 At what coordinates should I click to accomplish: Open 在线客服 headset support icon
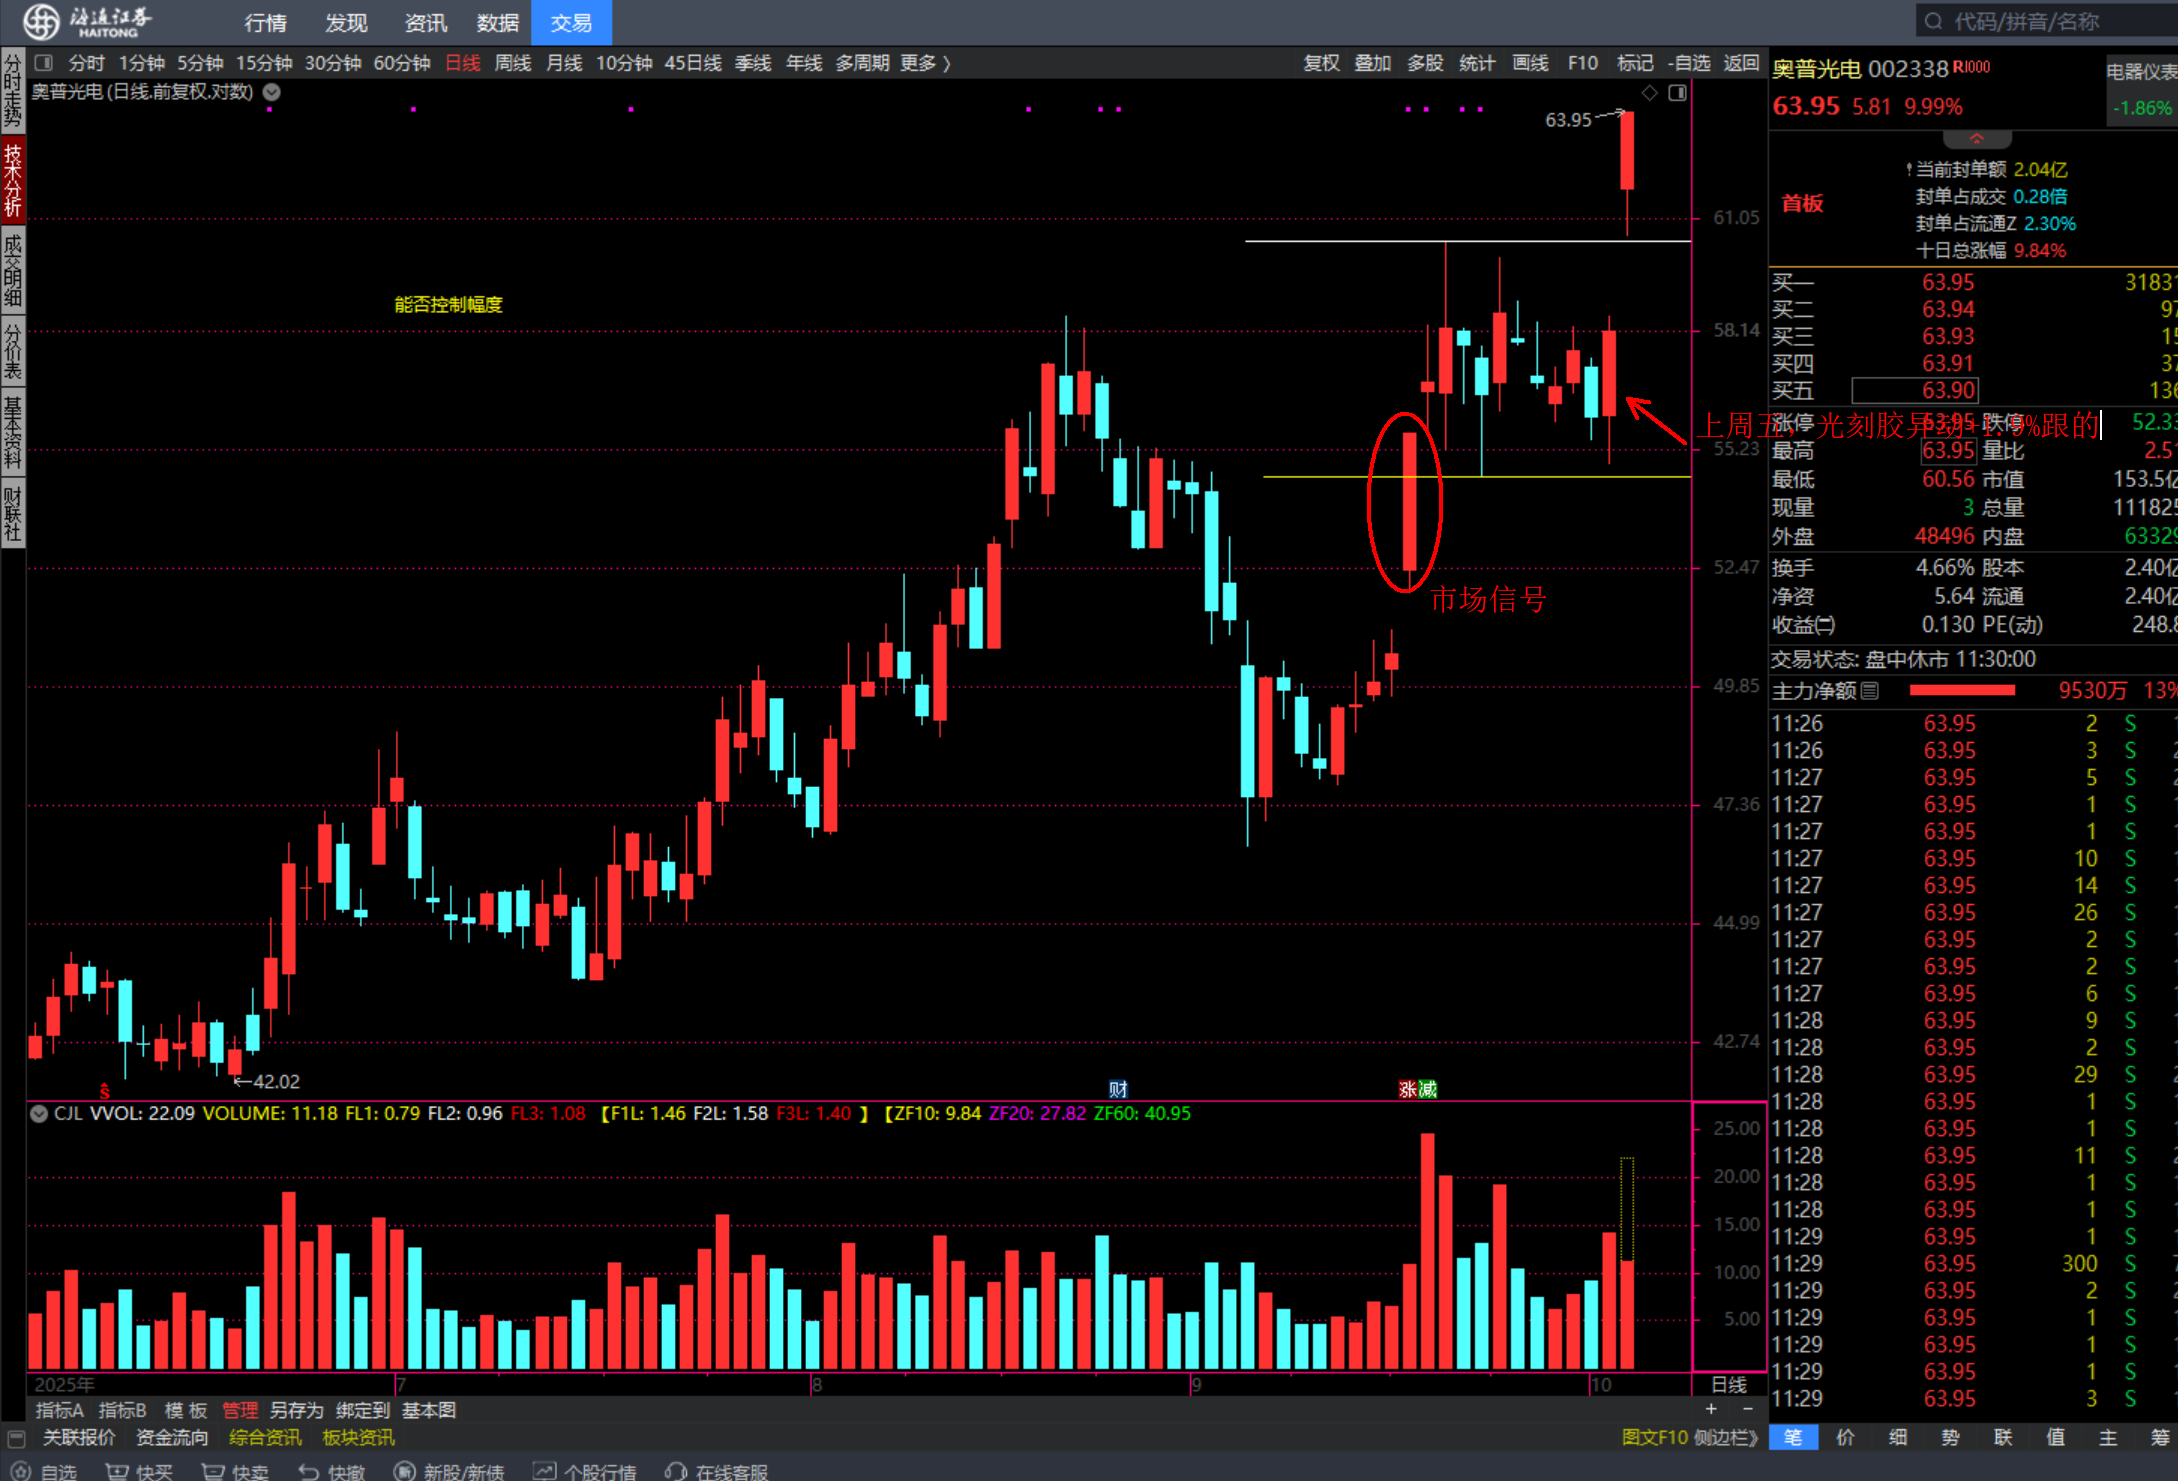(x=676, y=1471)
